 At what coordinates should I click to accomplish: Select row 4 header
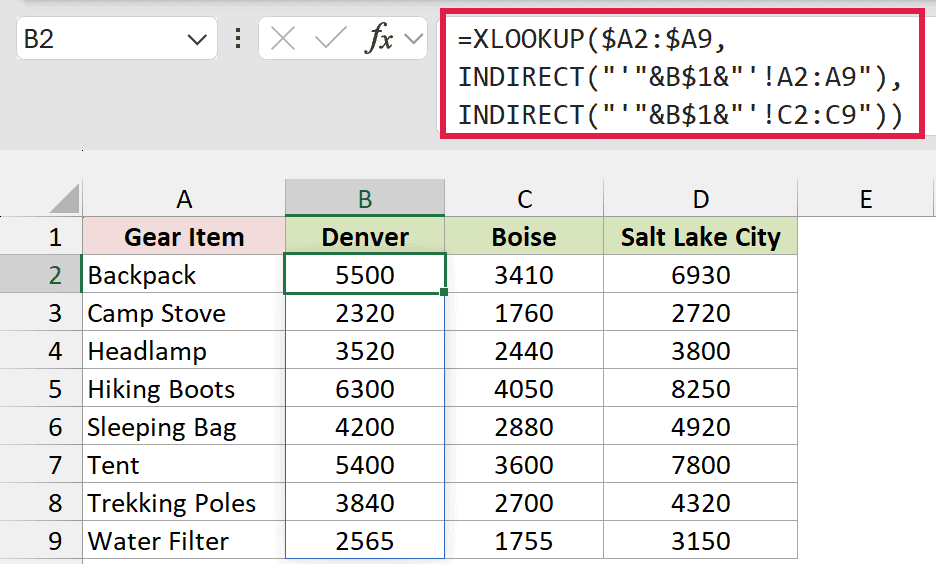click(41, 350)
